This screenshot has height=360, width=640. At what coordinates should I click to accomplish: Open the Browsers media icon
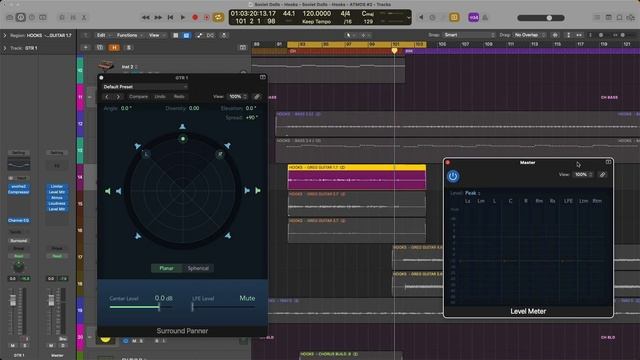click(631, 18)
